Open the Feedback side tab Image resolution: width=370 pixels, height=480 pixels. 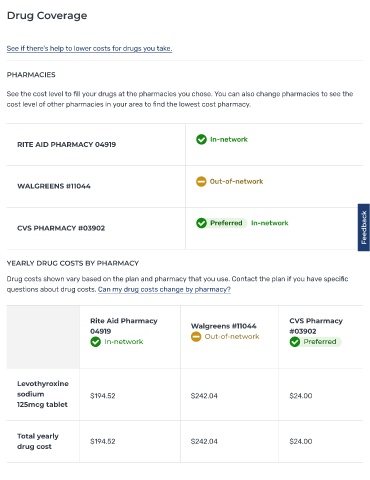click(x=364, y=227)
